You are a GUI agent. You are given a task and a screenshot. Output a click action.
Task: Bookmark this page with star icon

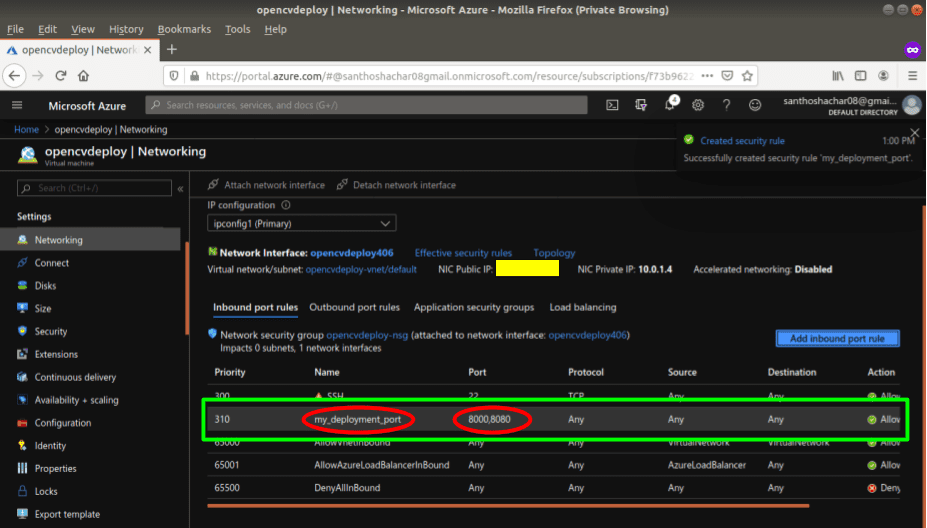pos(747,76)
